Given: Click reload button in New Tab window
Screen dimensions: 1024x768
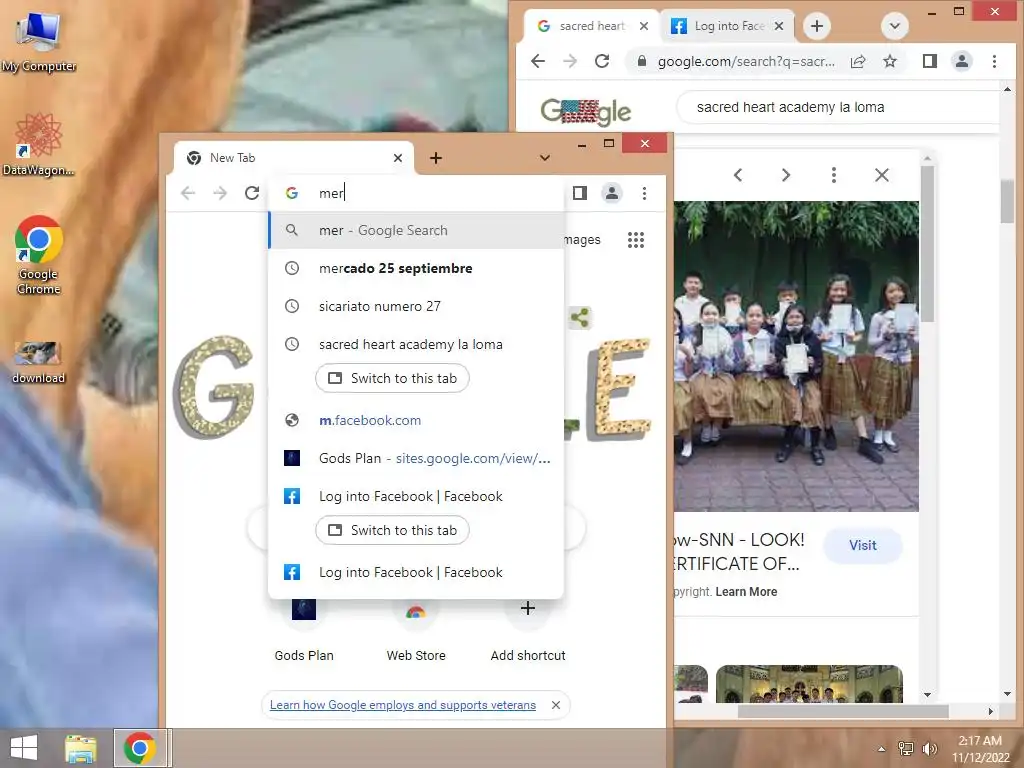Looking at the screenshot, I should point(252,193).
